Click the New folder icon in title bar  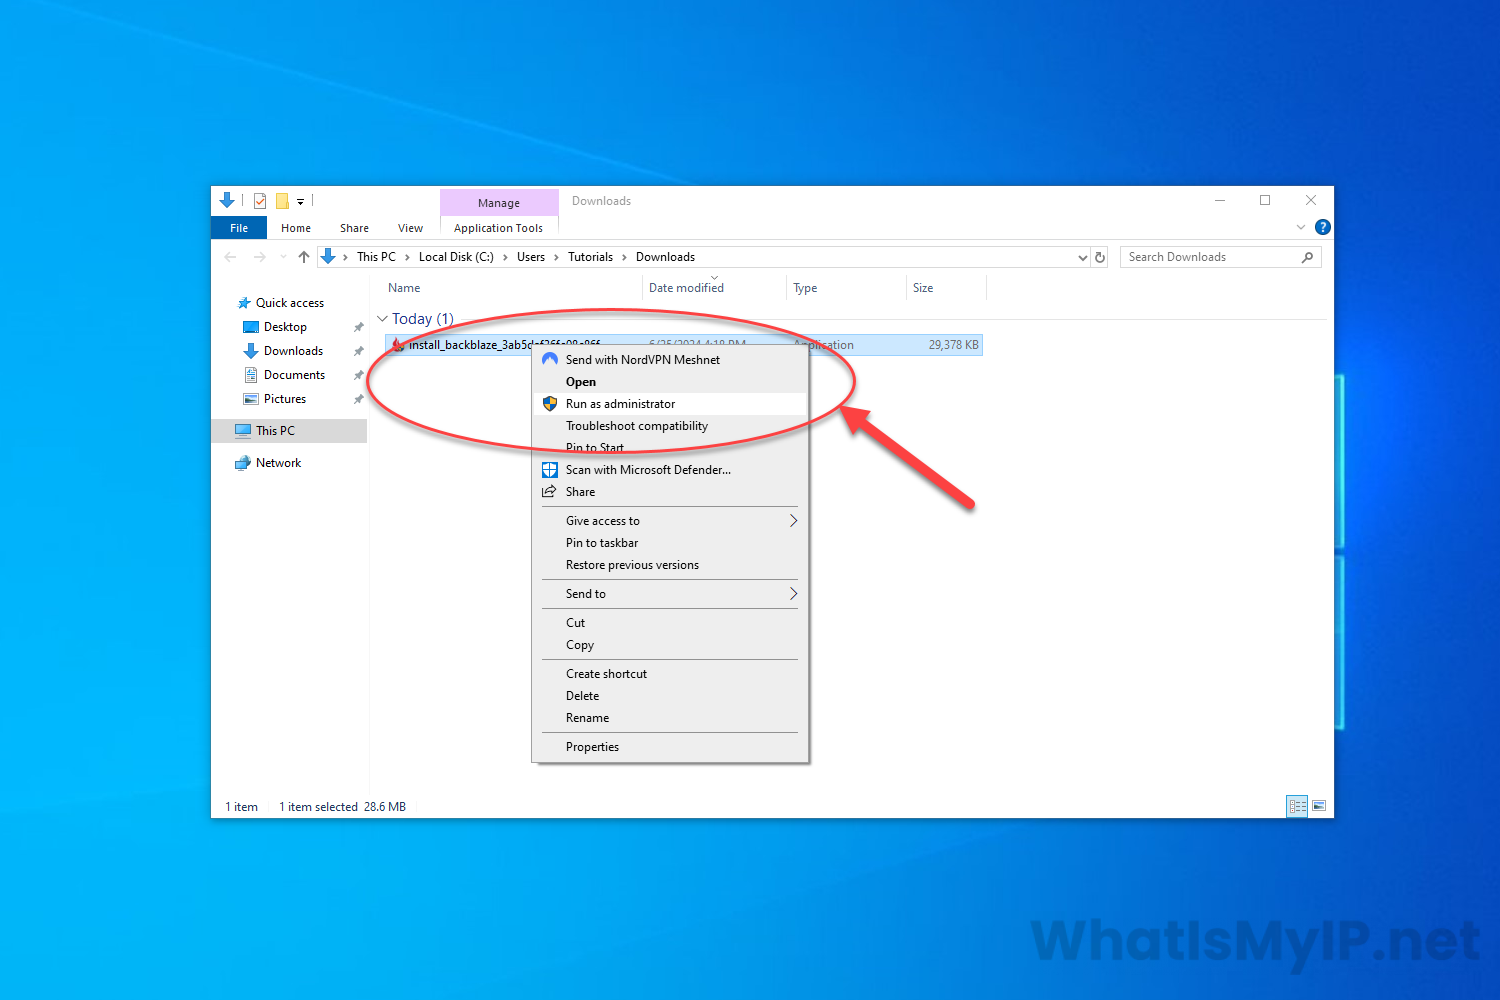pos(282,201)
